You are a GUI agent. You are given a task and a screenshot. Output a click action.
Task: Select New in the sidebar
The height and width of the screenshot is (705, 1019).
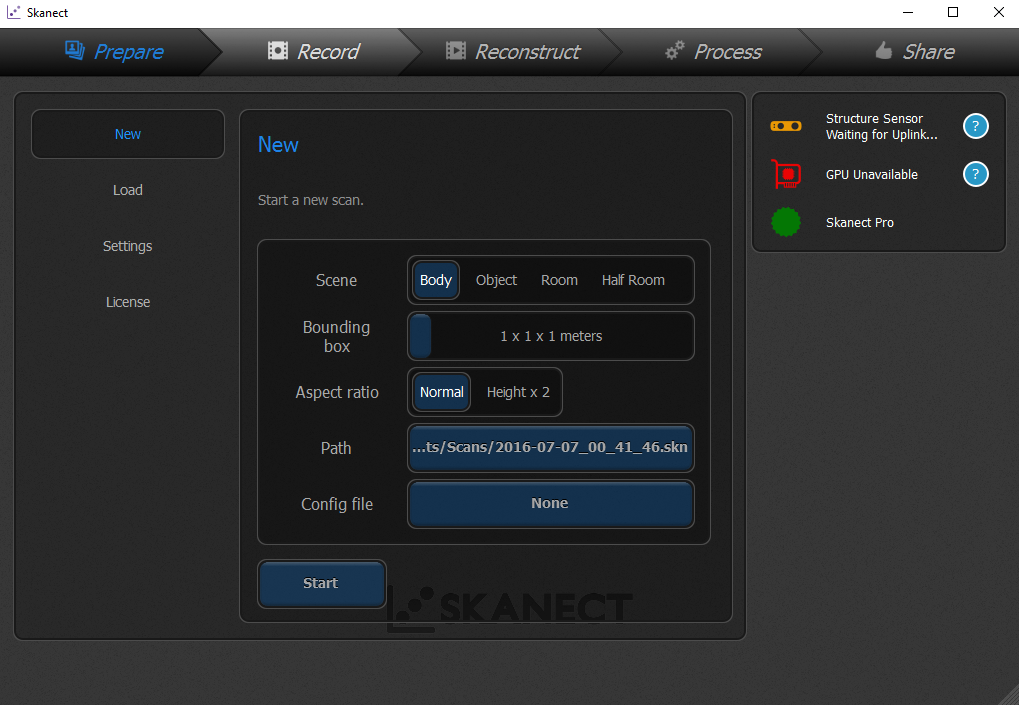[128, 134]
